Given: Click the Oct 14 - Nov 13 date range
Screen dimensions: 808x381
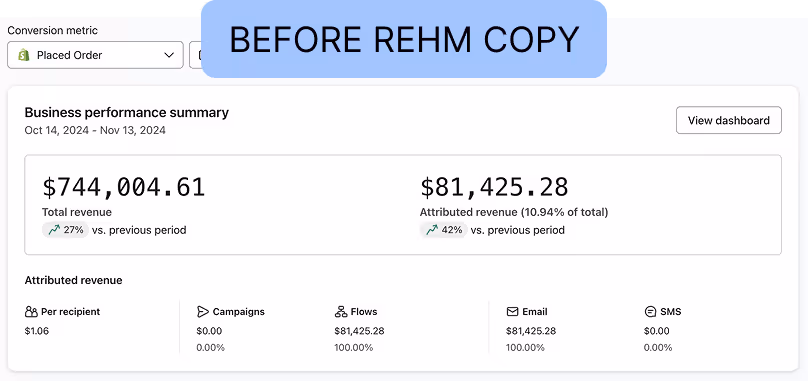Looking at the screenshot, I should [95, 130].
